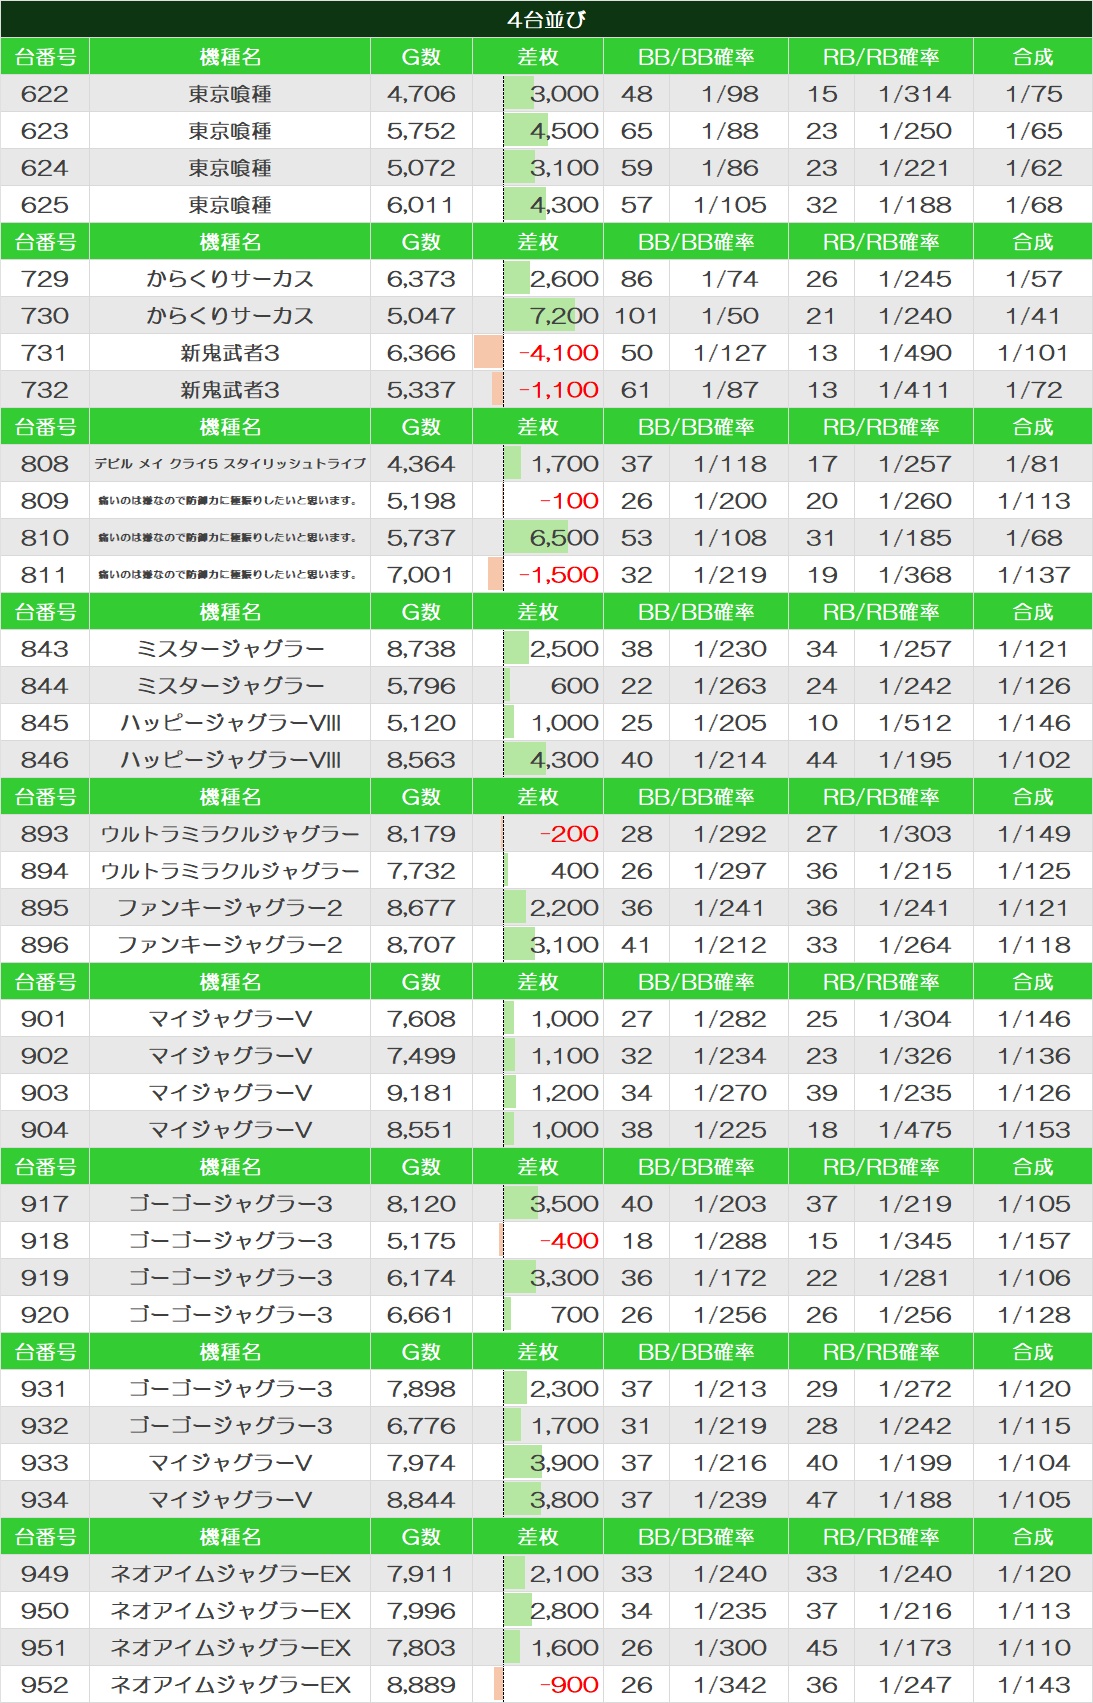The width and height of the screenshot is (1093, 1703).
Task: Click game count 9,181 in row 903
Action: pos(421,1093)
